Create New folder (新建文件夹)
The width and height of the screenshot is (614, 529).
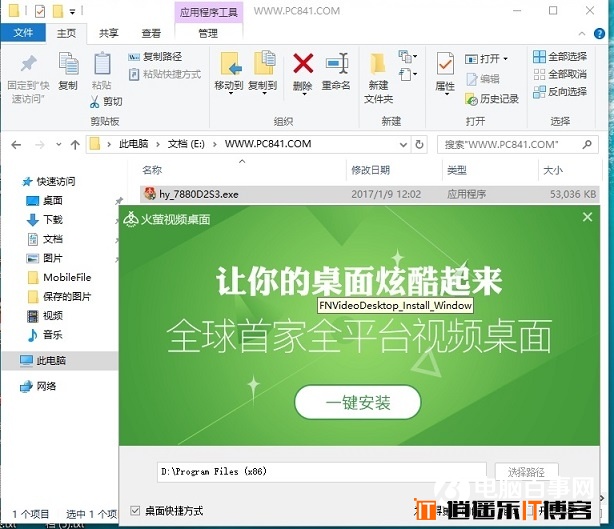click(x=378, y=78)
